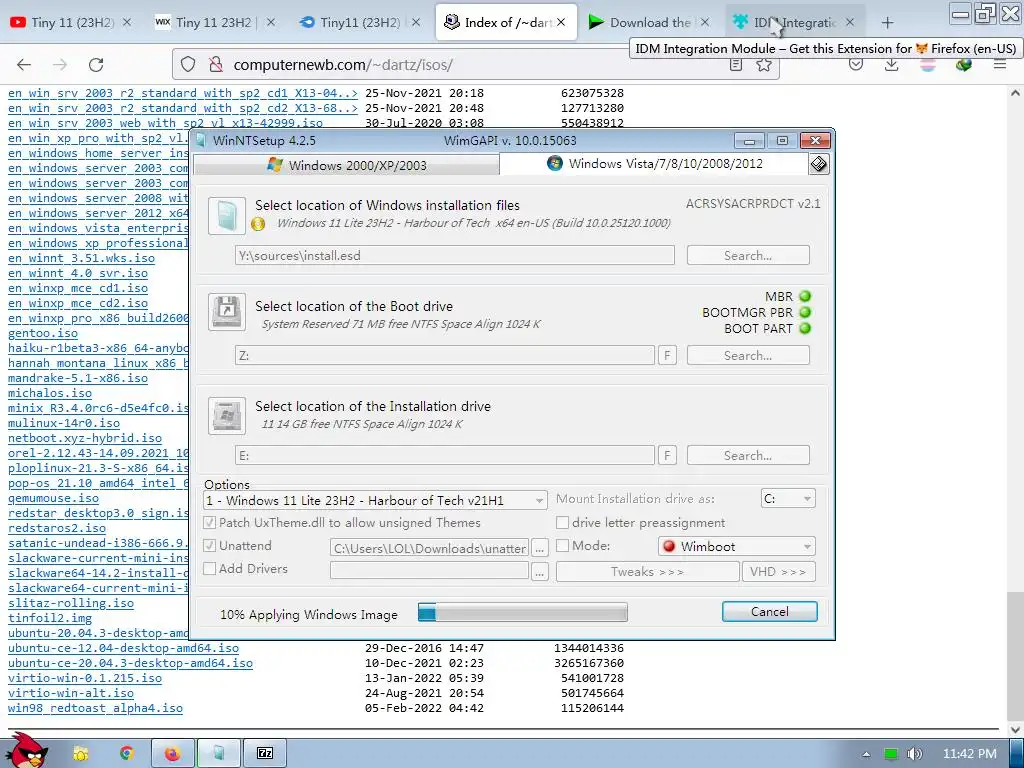This screenshot has width=1024, height=768.
Task: Click the install.esd path field
Action: [x=455, y=255]
